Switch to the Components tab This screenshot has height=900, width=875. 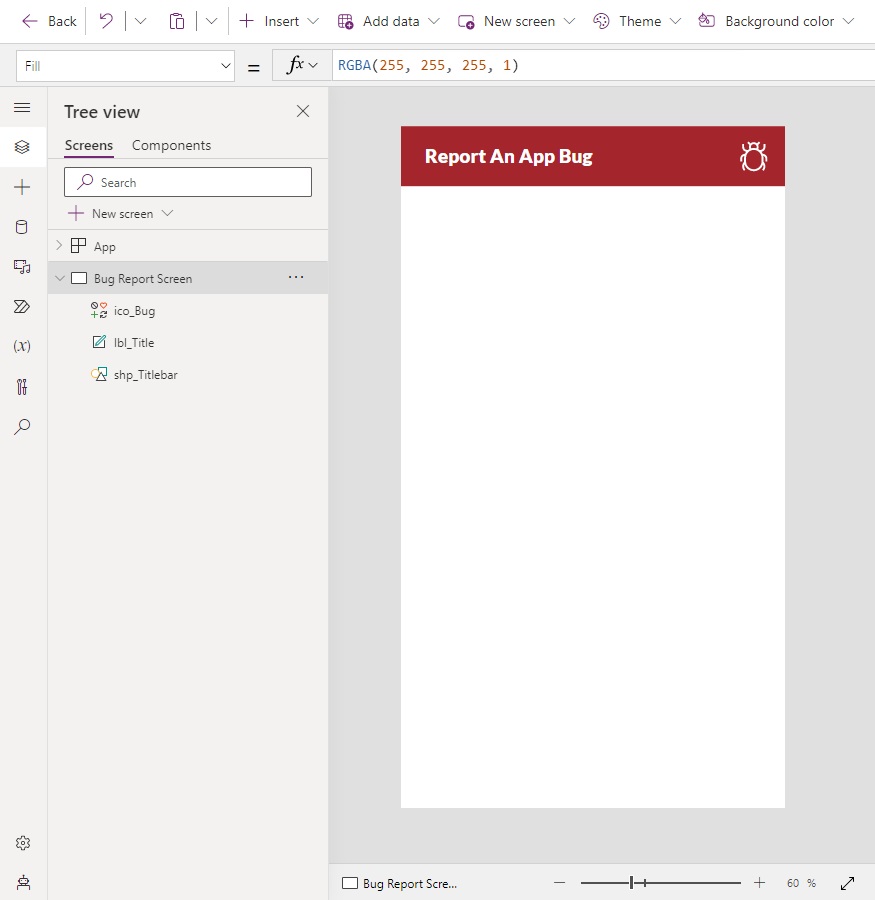click(172, 145)
